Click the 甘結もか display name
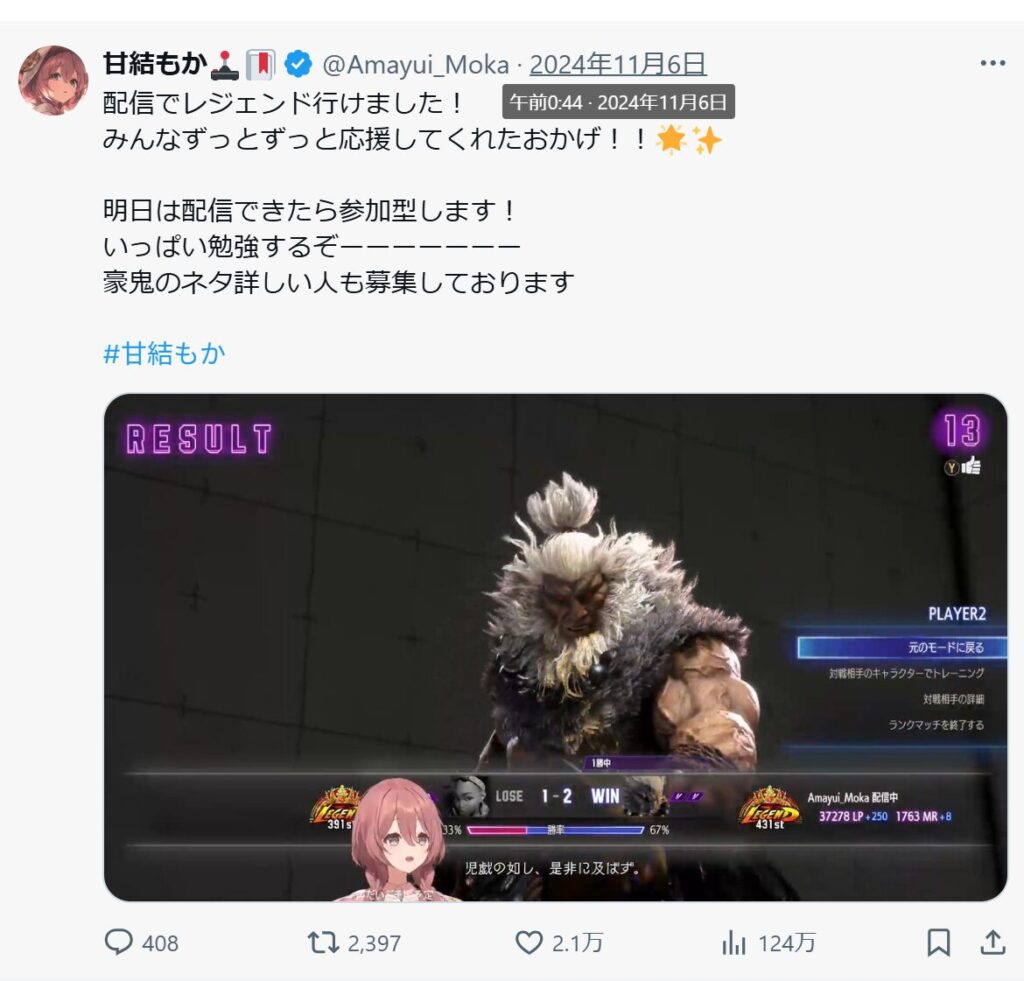The width and height of the screenshot is (1024, 981). [155, 64]
